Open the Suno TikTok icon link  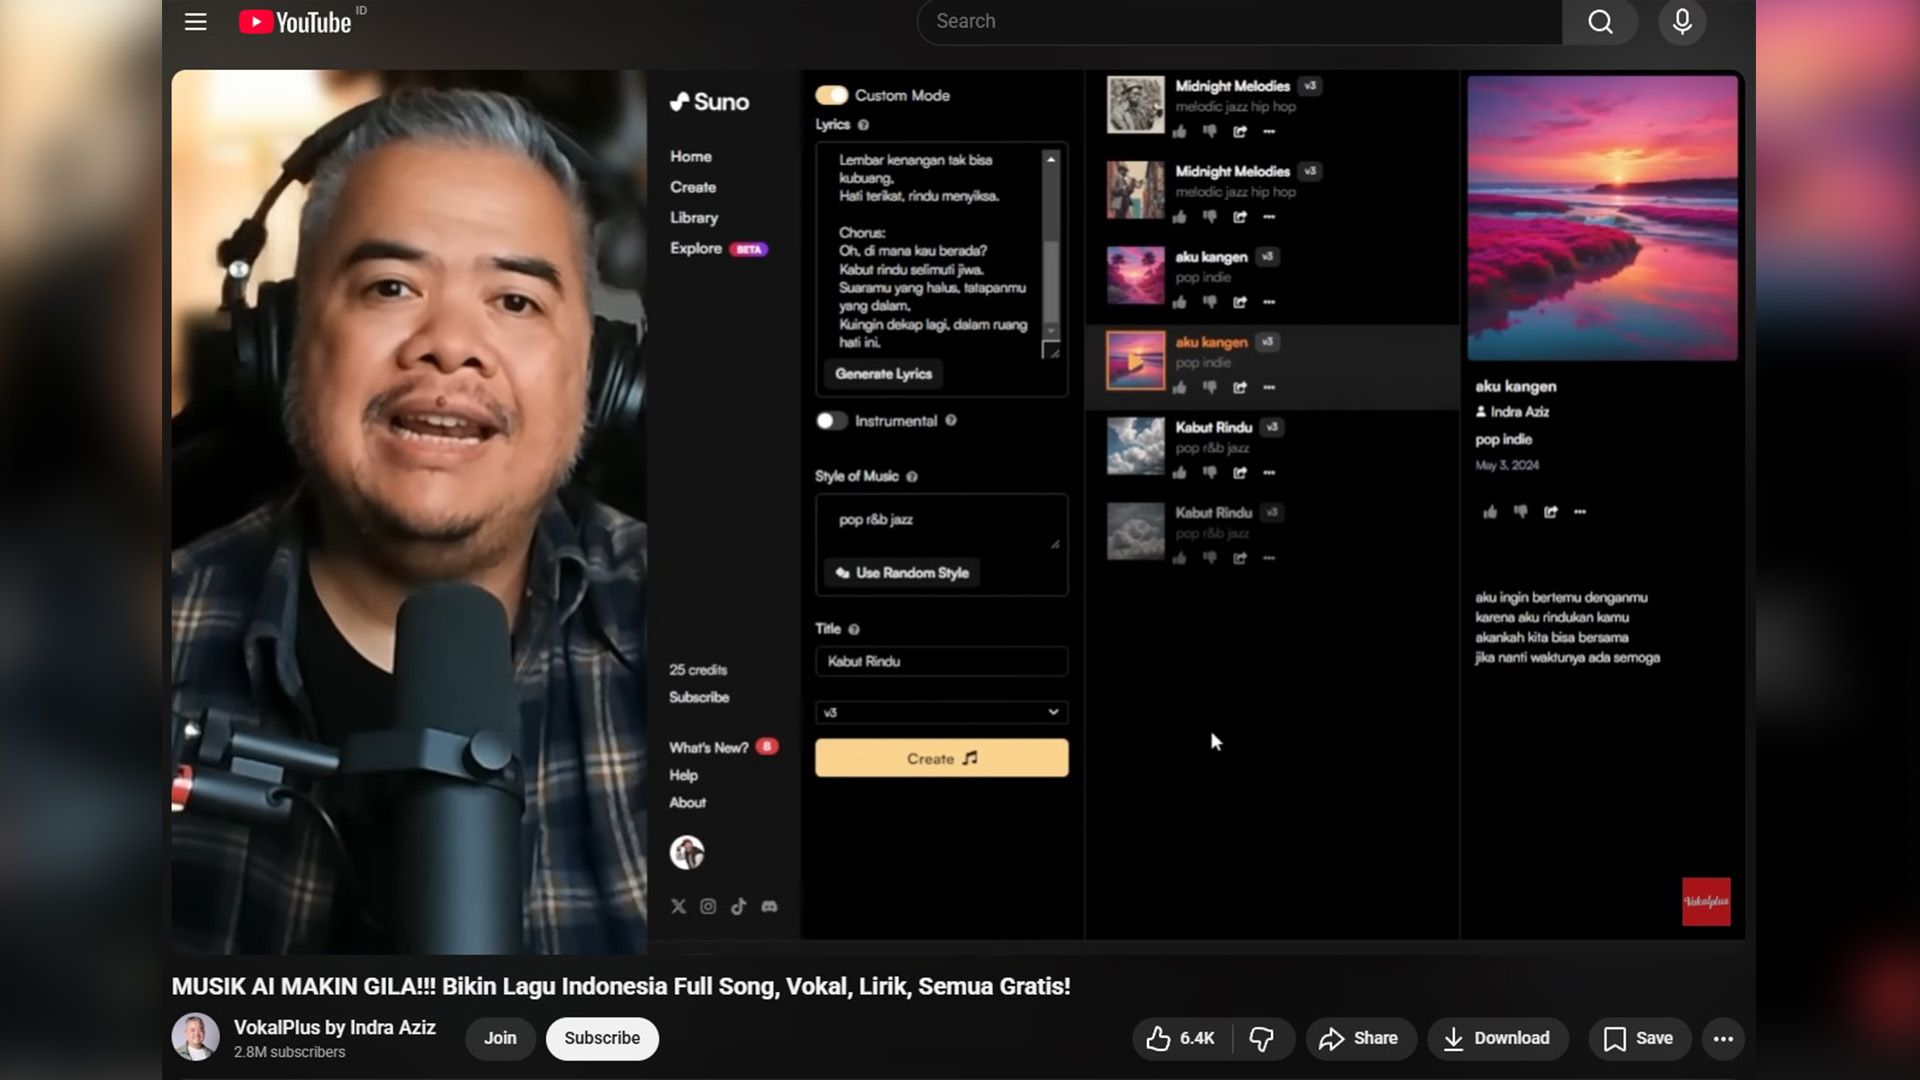(x=738, y=906)
